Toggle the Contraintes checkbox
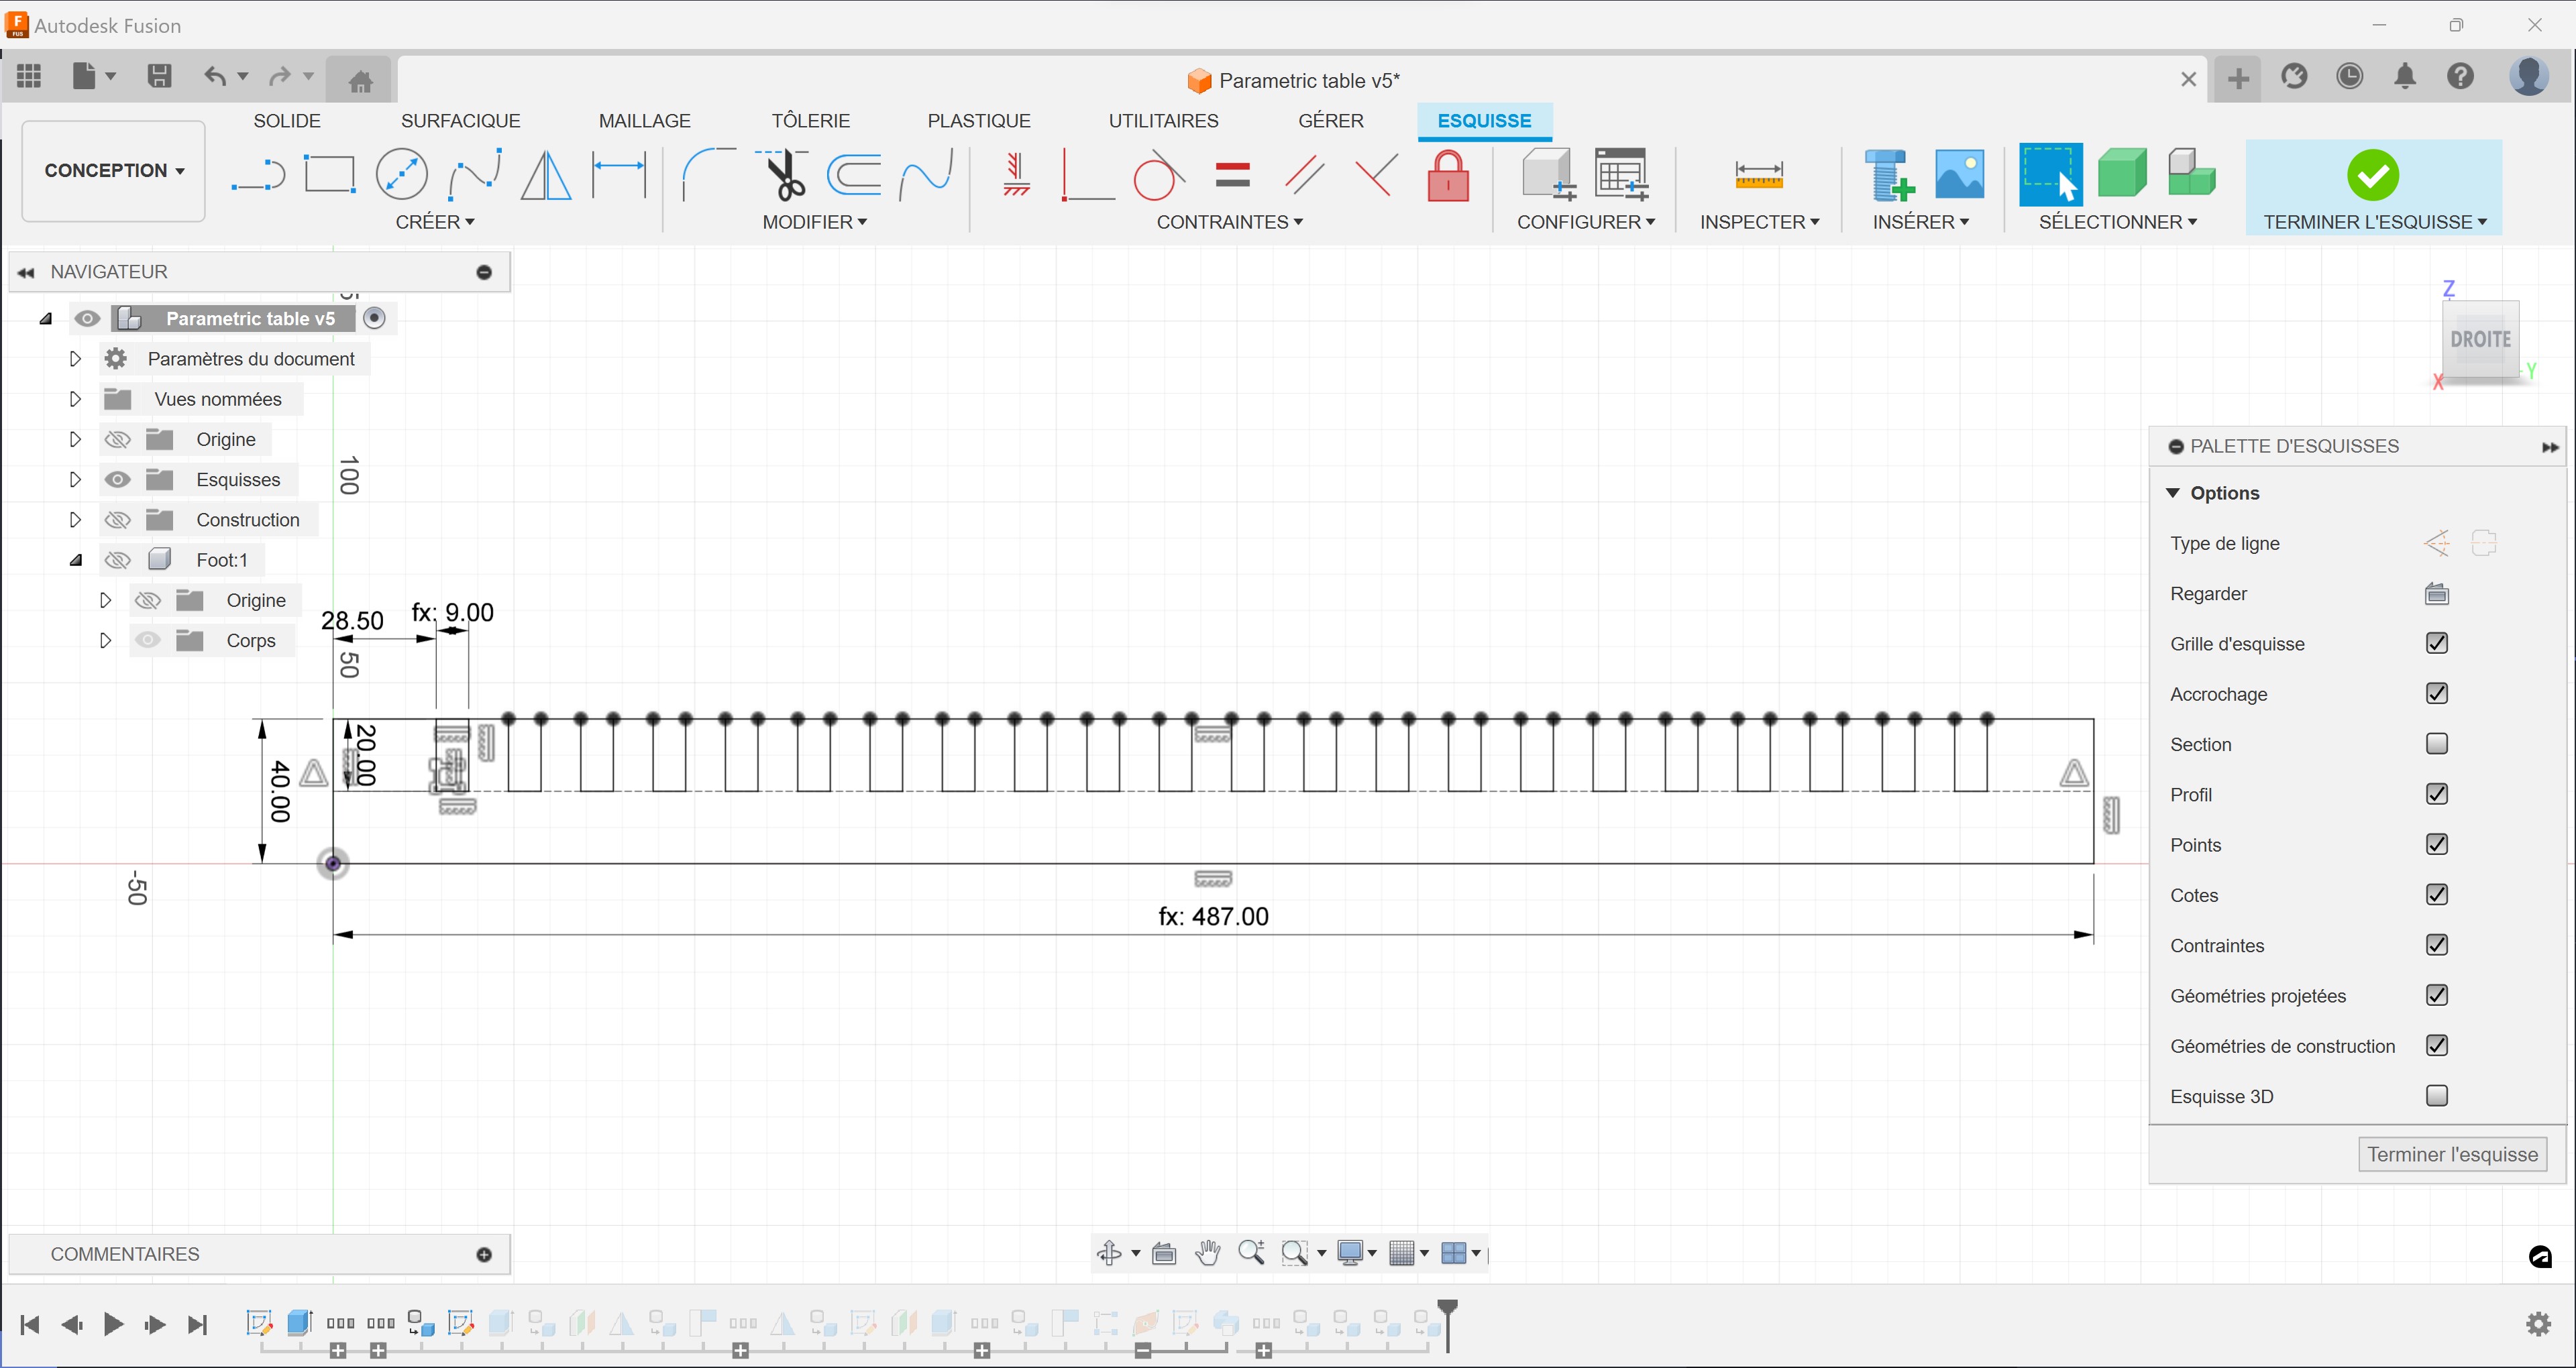Viewport: 2576px width, 1368px height. [2436, 945]
